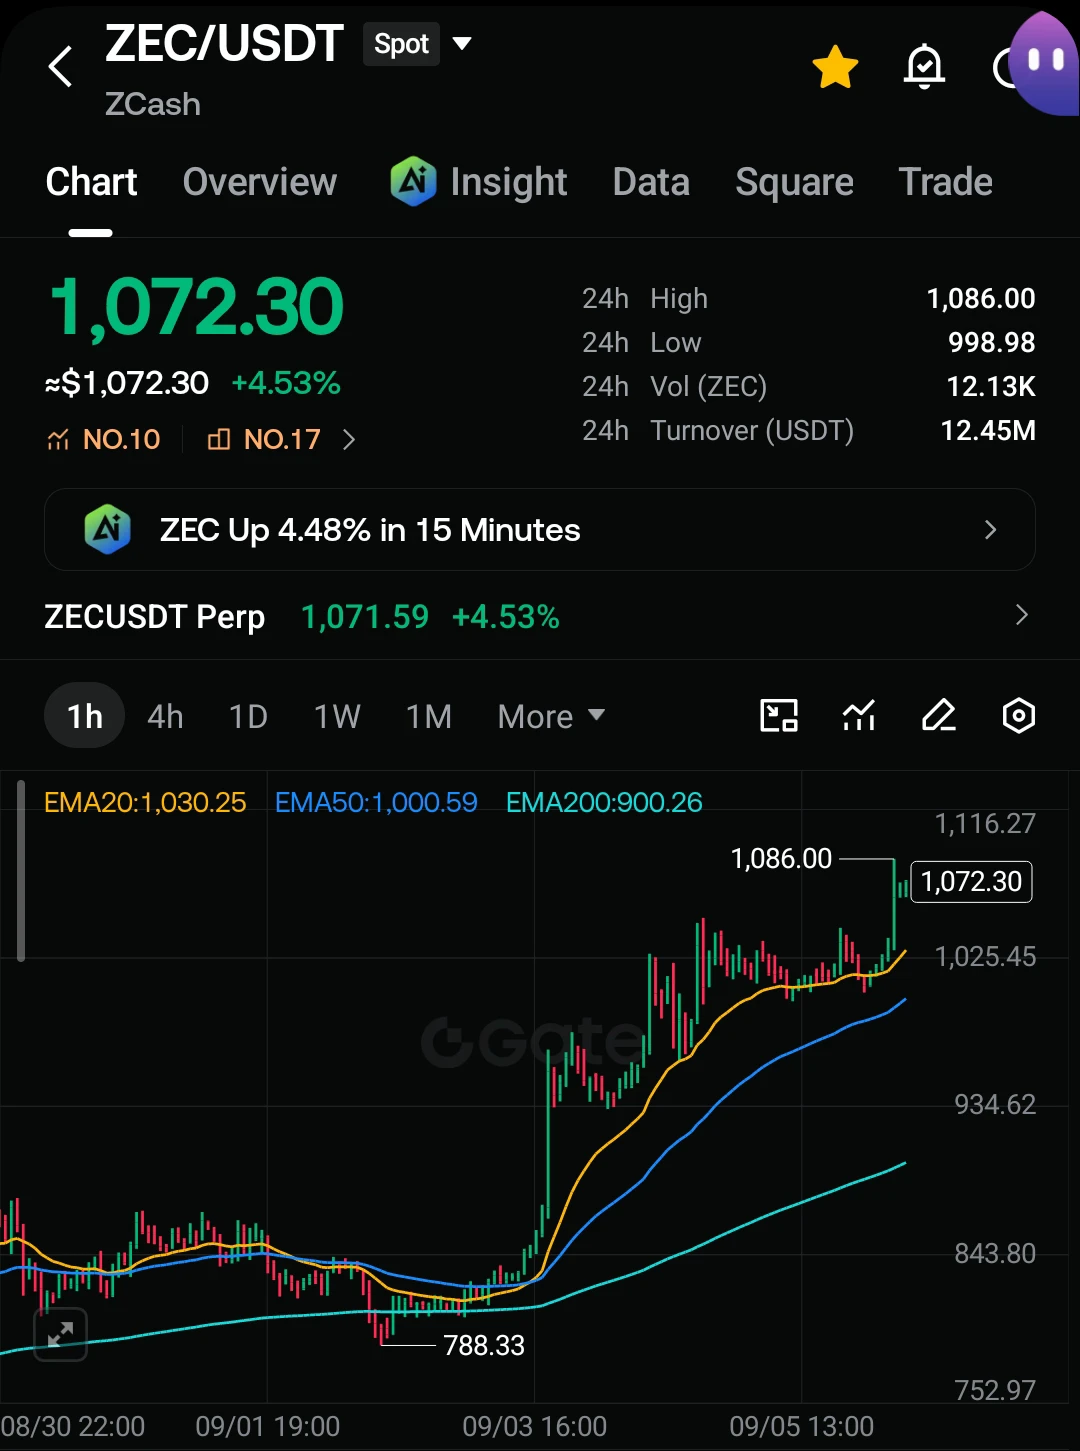Tap the EMA50:1,000.59 indicator label
The width and height of the screenshot is (1080, 1451).
point(376,802)
